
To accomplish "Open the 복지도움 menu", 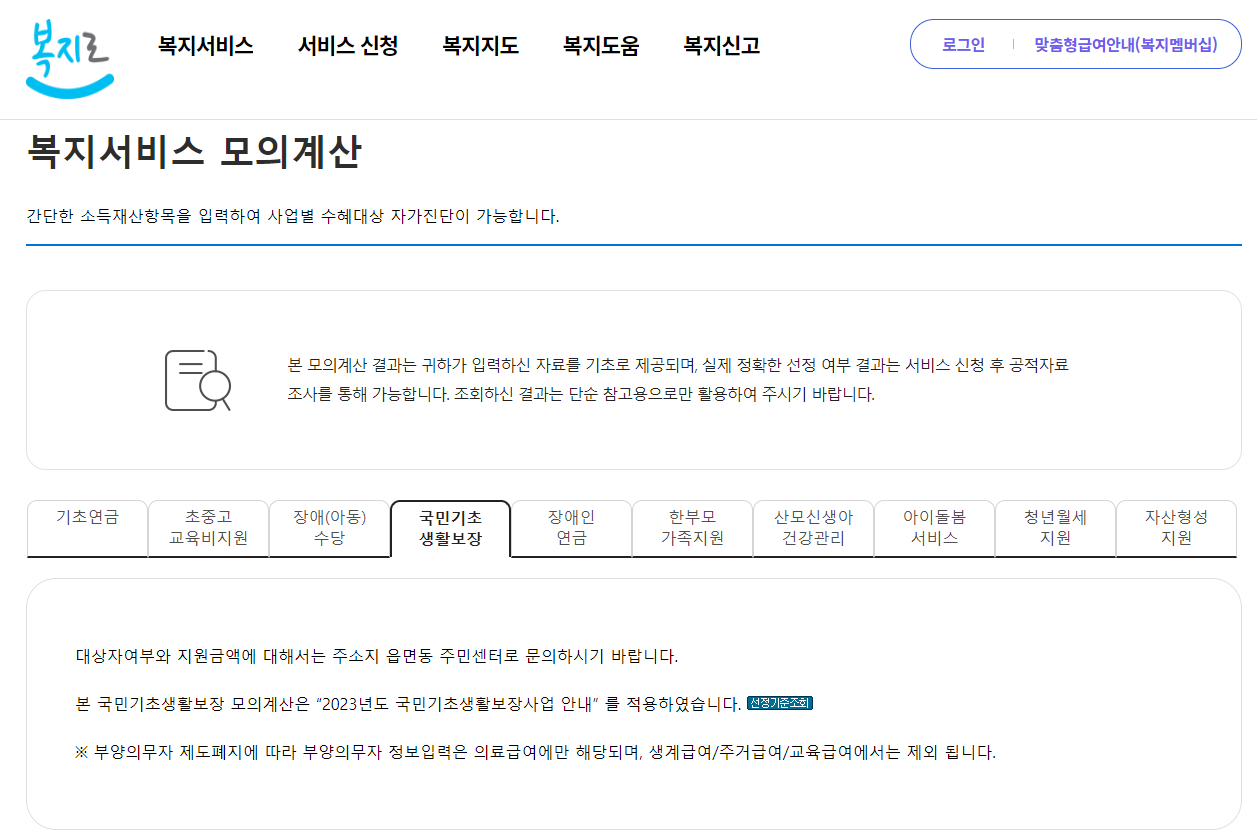I will [x=601, y=45].
